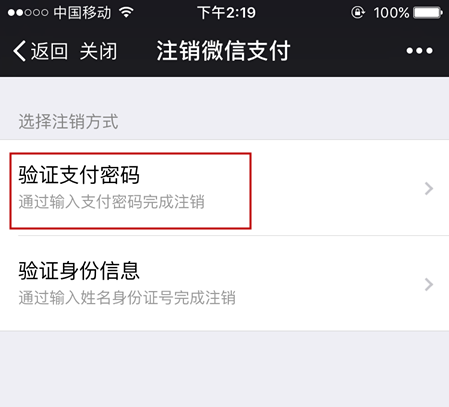Tap the back arrow chevron icon
The height and width of the screenshot is (407, 449).
(x=19, y=51)
